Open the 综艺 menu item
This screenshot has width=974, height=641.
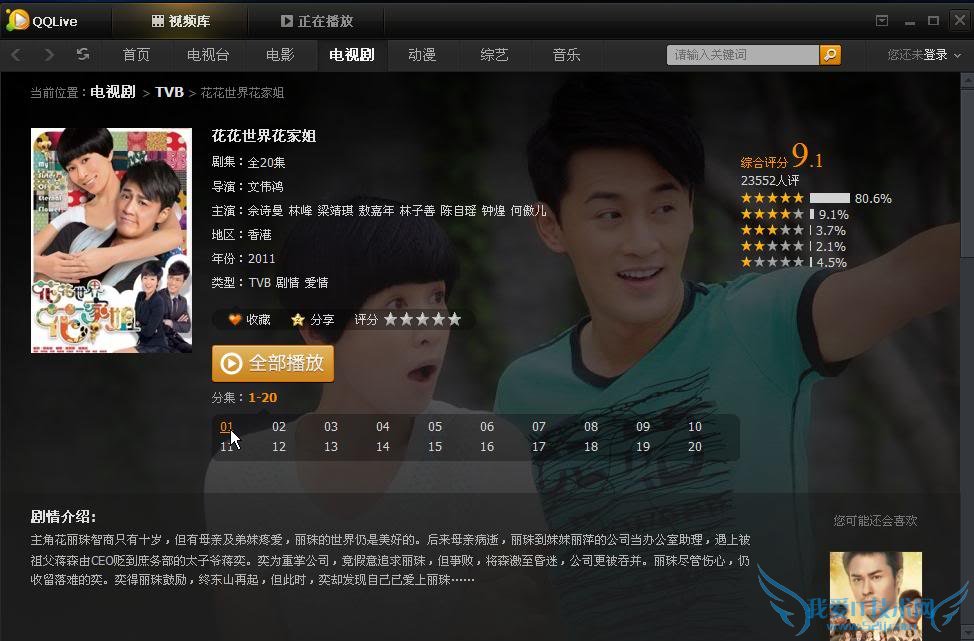(494, 55)
